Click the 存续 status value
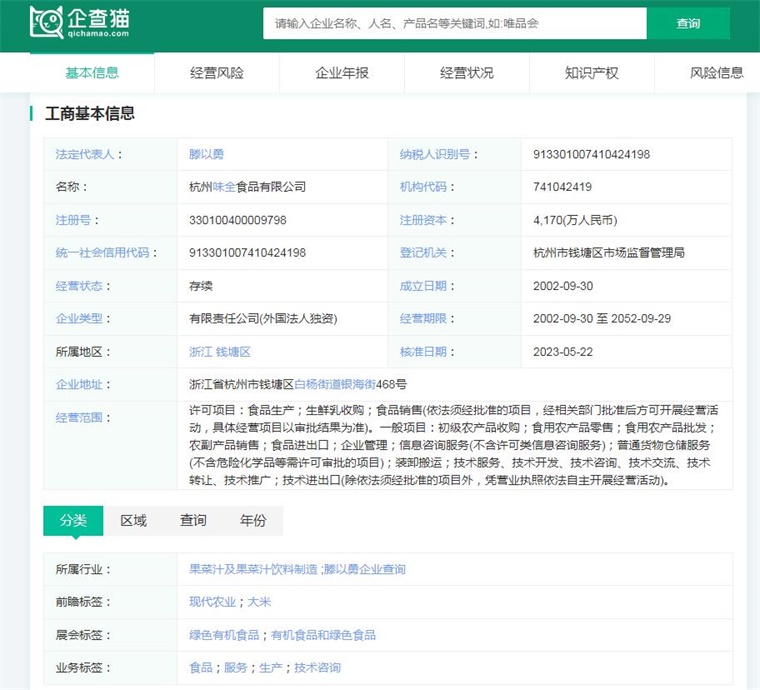The image size is (760, 690). [x=201, y=286]
